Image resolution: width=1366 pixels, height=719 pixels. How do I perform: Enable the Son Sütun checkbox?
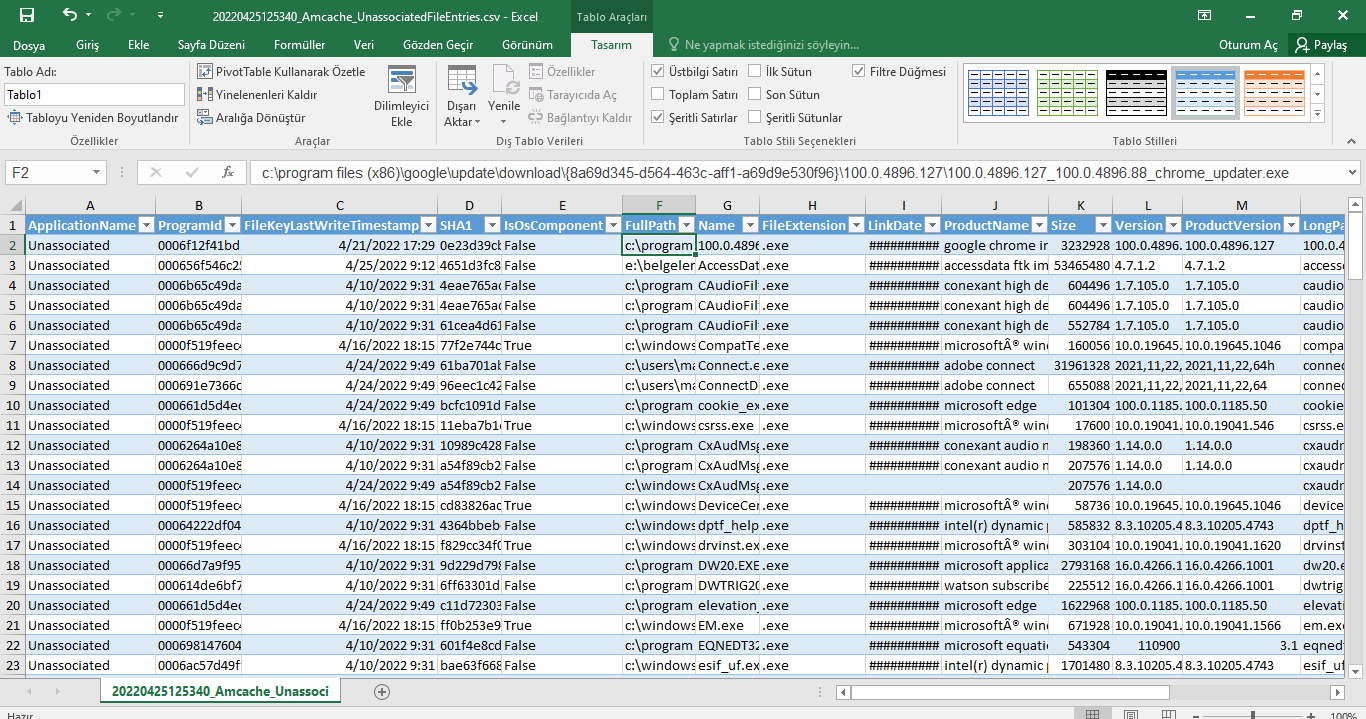point(755,95)
